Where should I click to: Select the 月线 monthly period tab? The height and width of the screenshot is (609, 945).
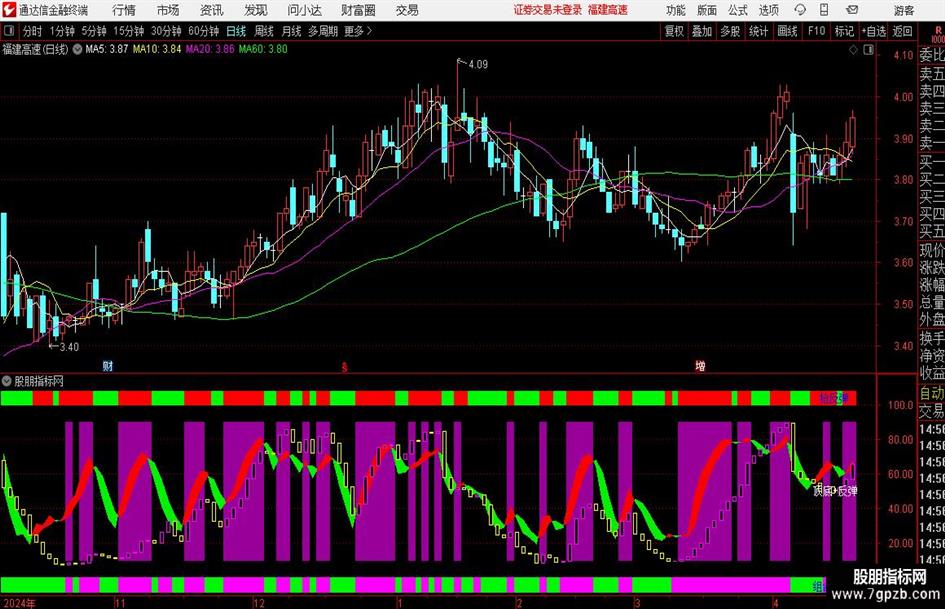pyautogui.click(x=292, y=31)
